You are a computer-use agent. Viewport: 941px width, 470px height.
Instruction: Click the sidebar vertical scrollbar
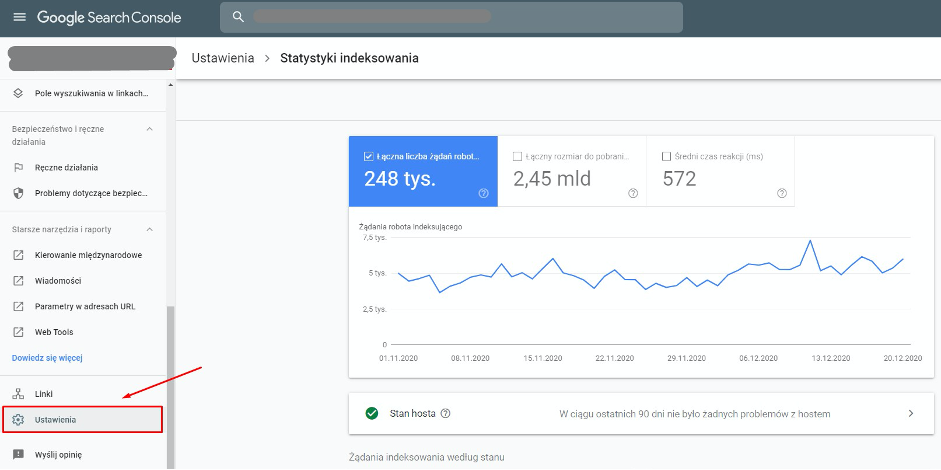(x=170, y=380)
